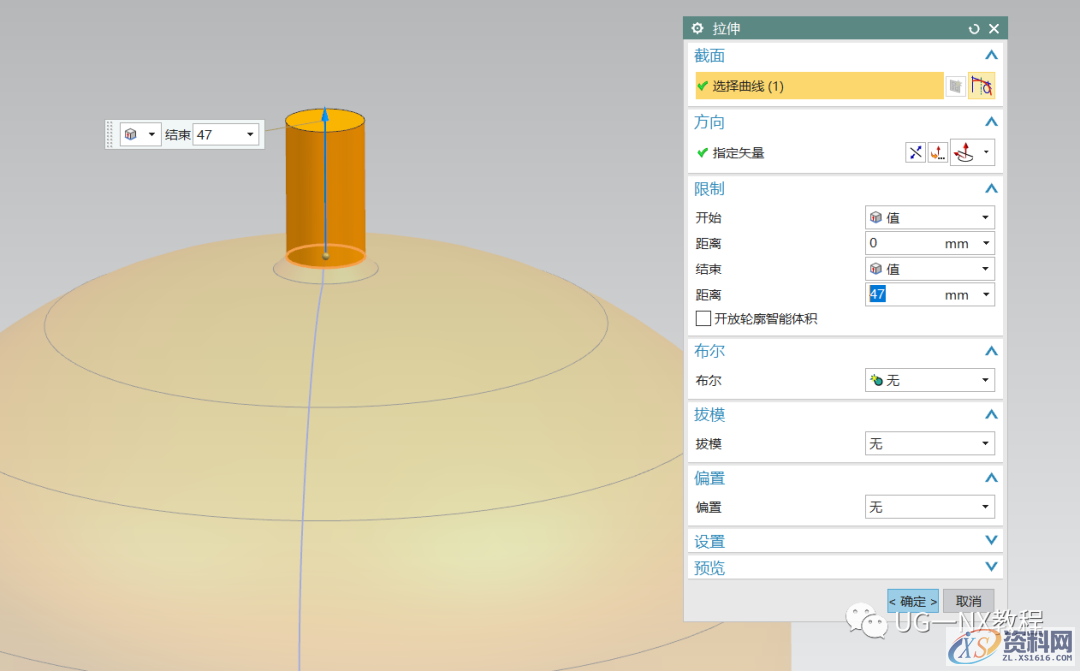Open the sketch section icon beside 选择曲线
The width and height of the screenshot is (1080, 671).
(x=955, y=86)
